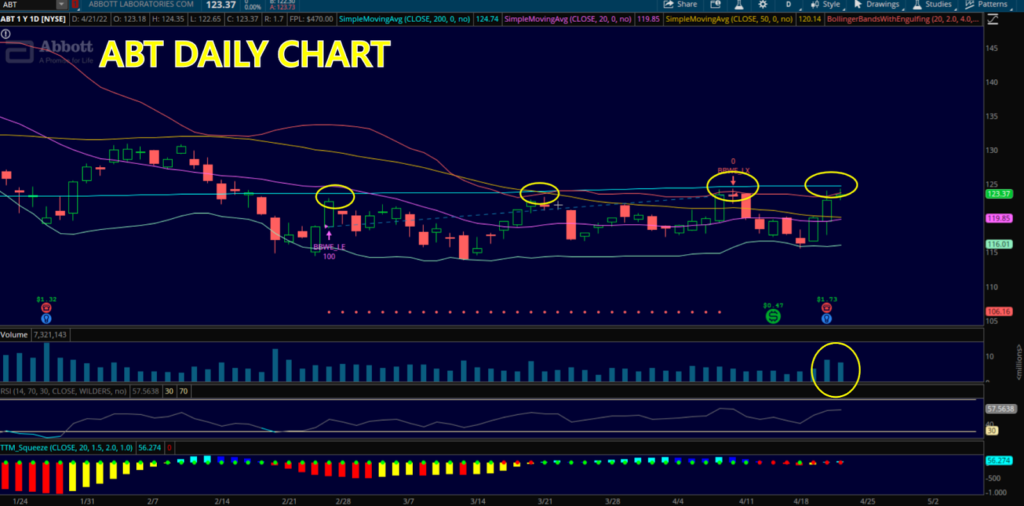
Task: Click the ABBOTT LABORATORIES COM company name
Action: click(141, 4)
